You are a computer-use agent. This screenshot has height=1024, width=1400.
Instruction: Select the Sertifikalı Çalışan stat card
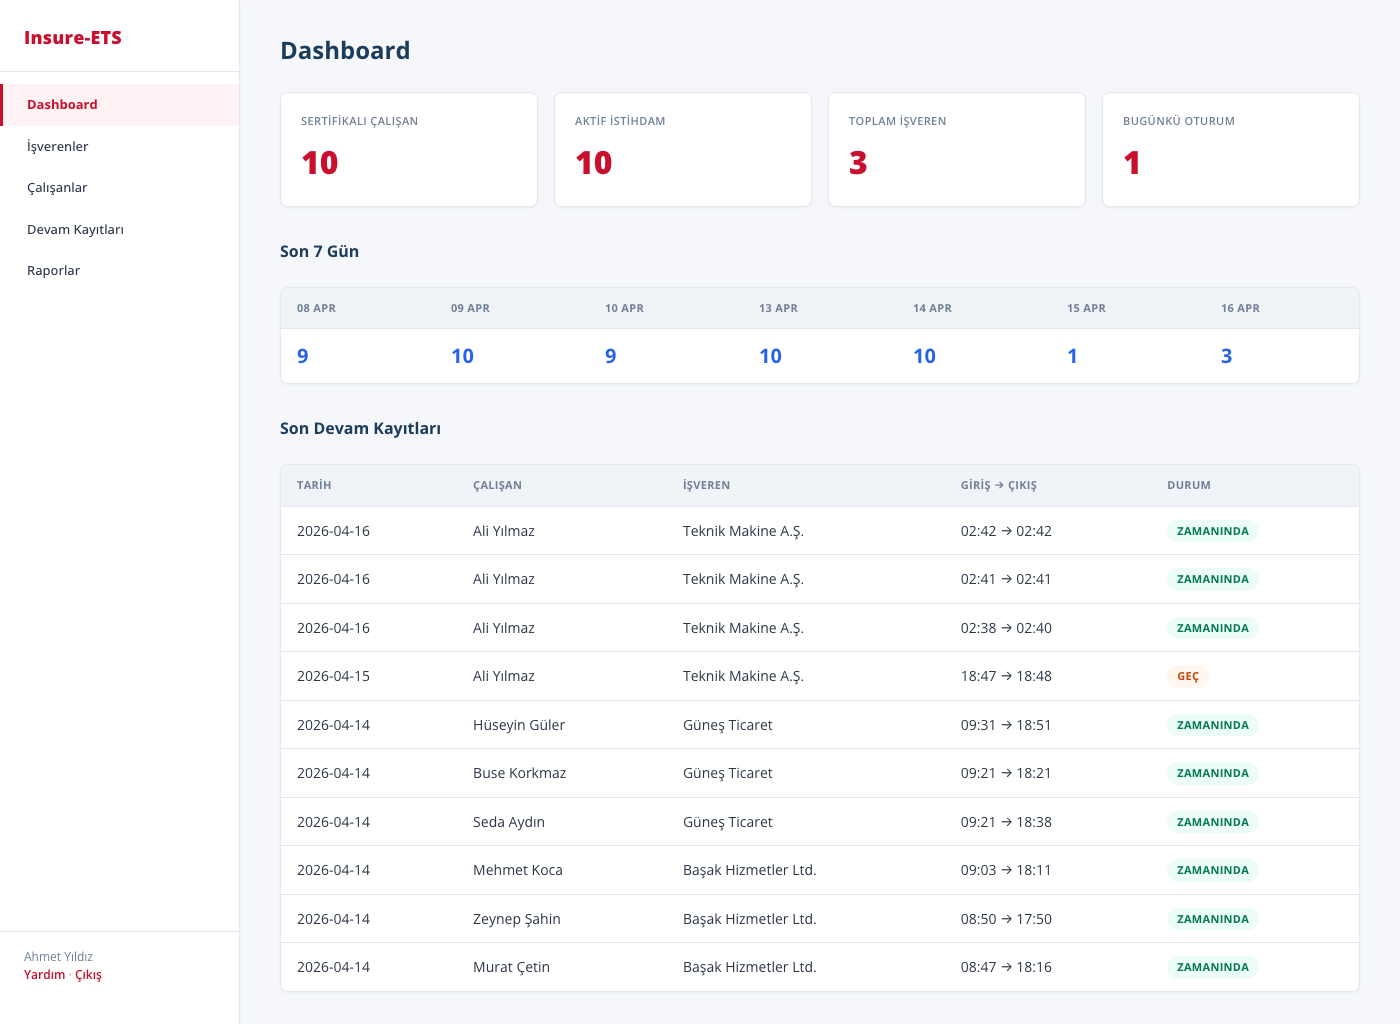click(x=408, y=150)
